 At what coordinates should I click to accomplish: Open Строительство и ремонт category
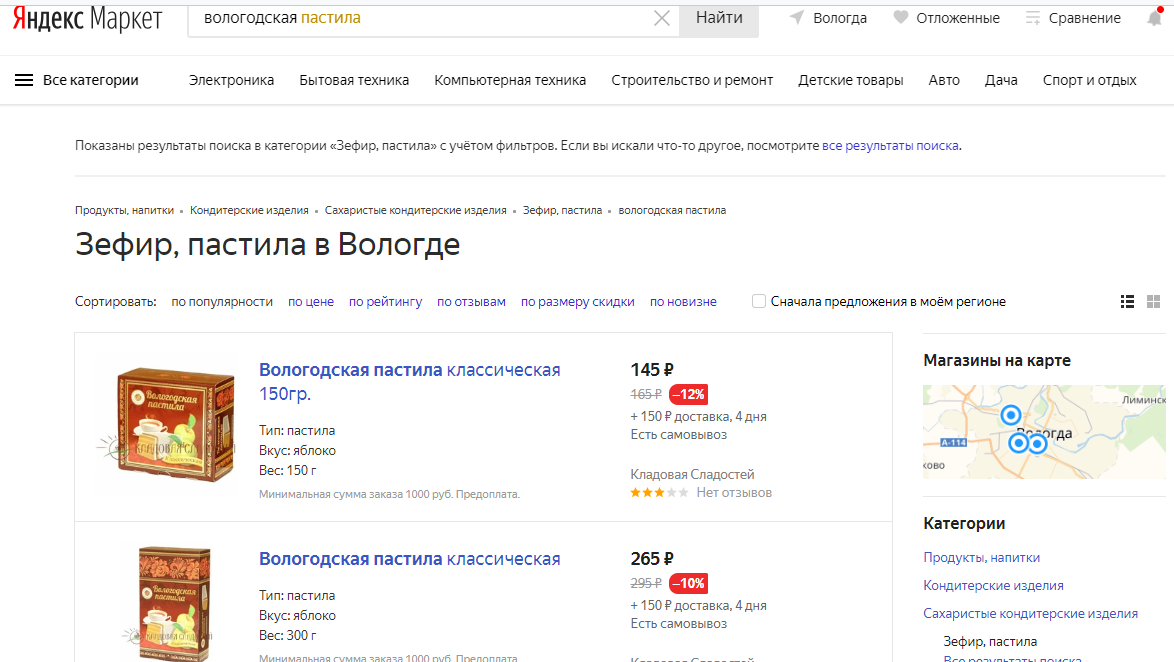(692, 80)
